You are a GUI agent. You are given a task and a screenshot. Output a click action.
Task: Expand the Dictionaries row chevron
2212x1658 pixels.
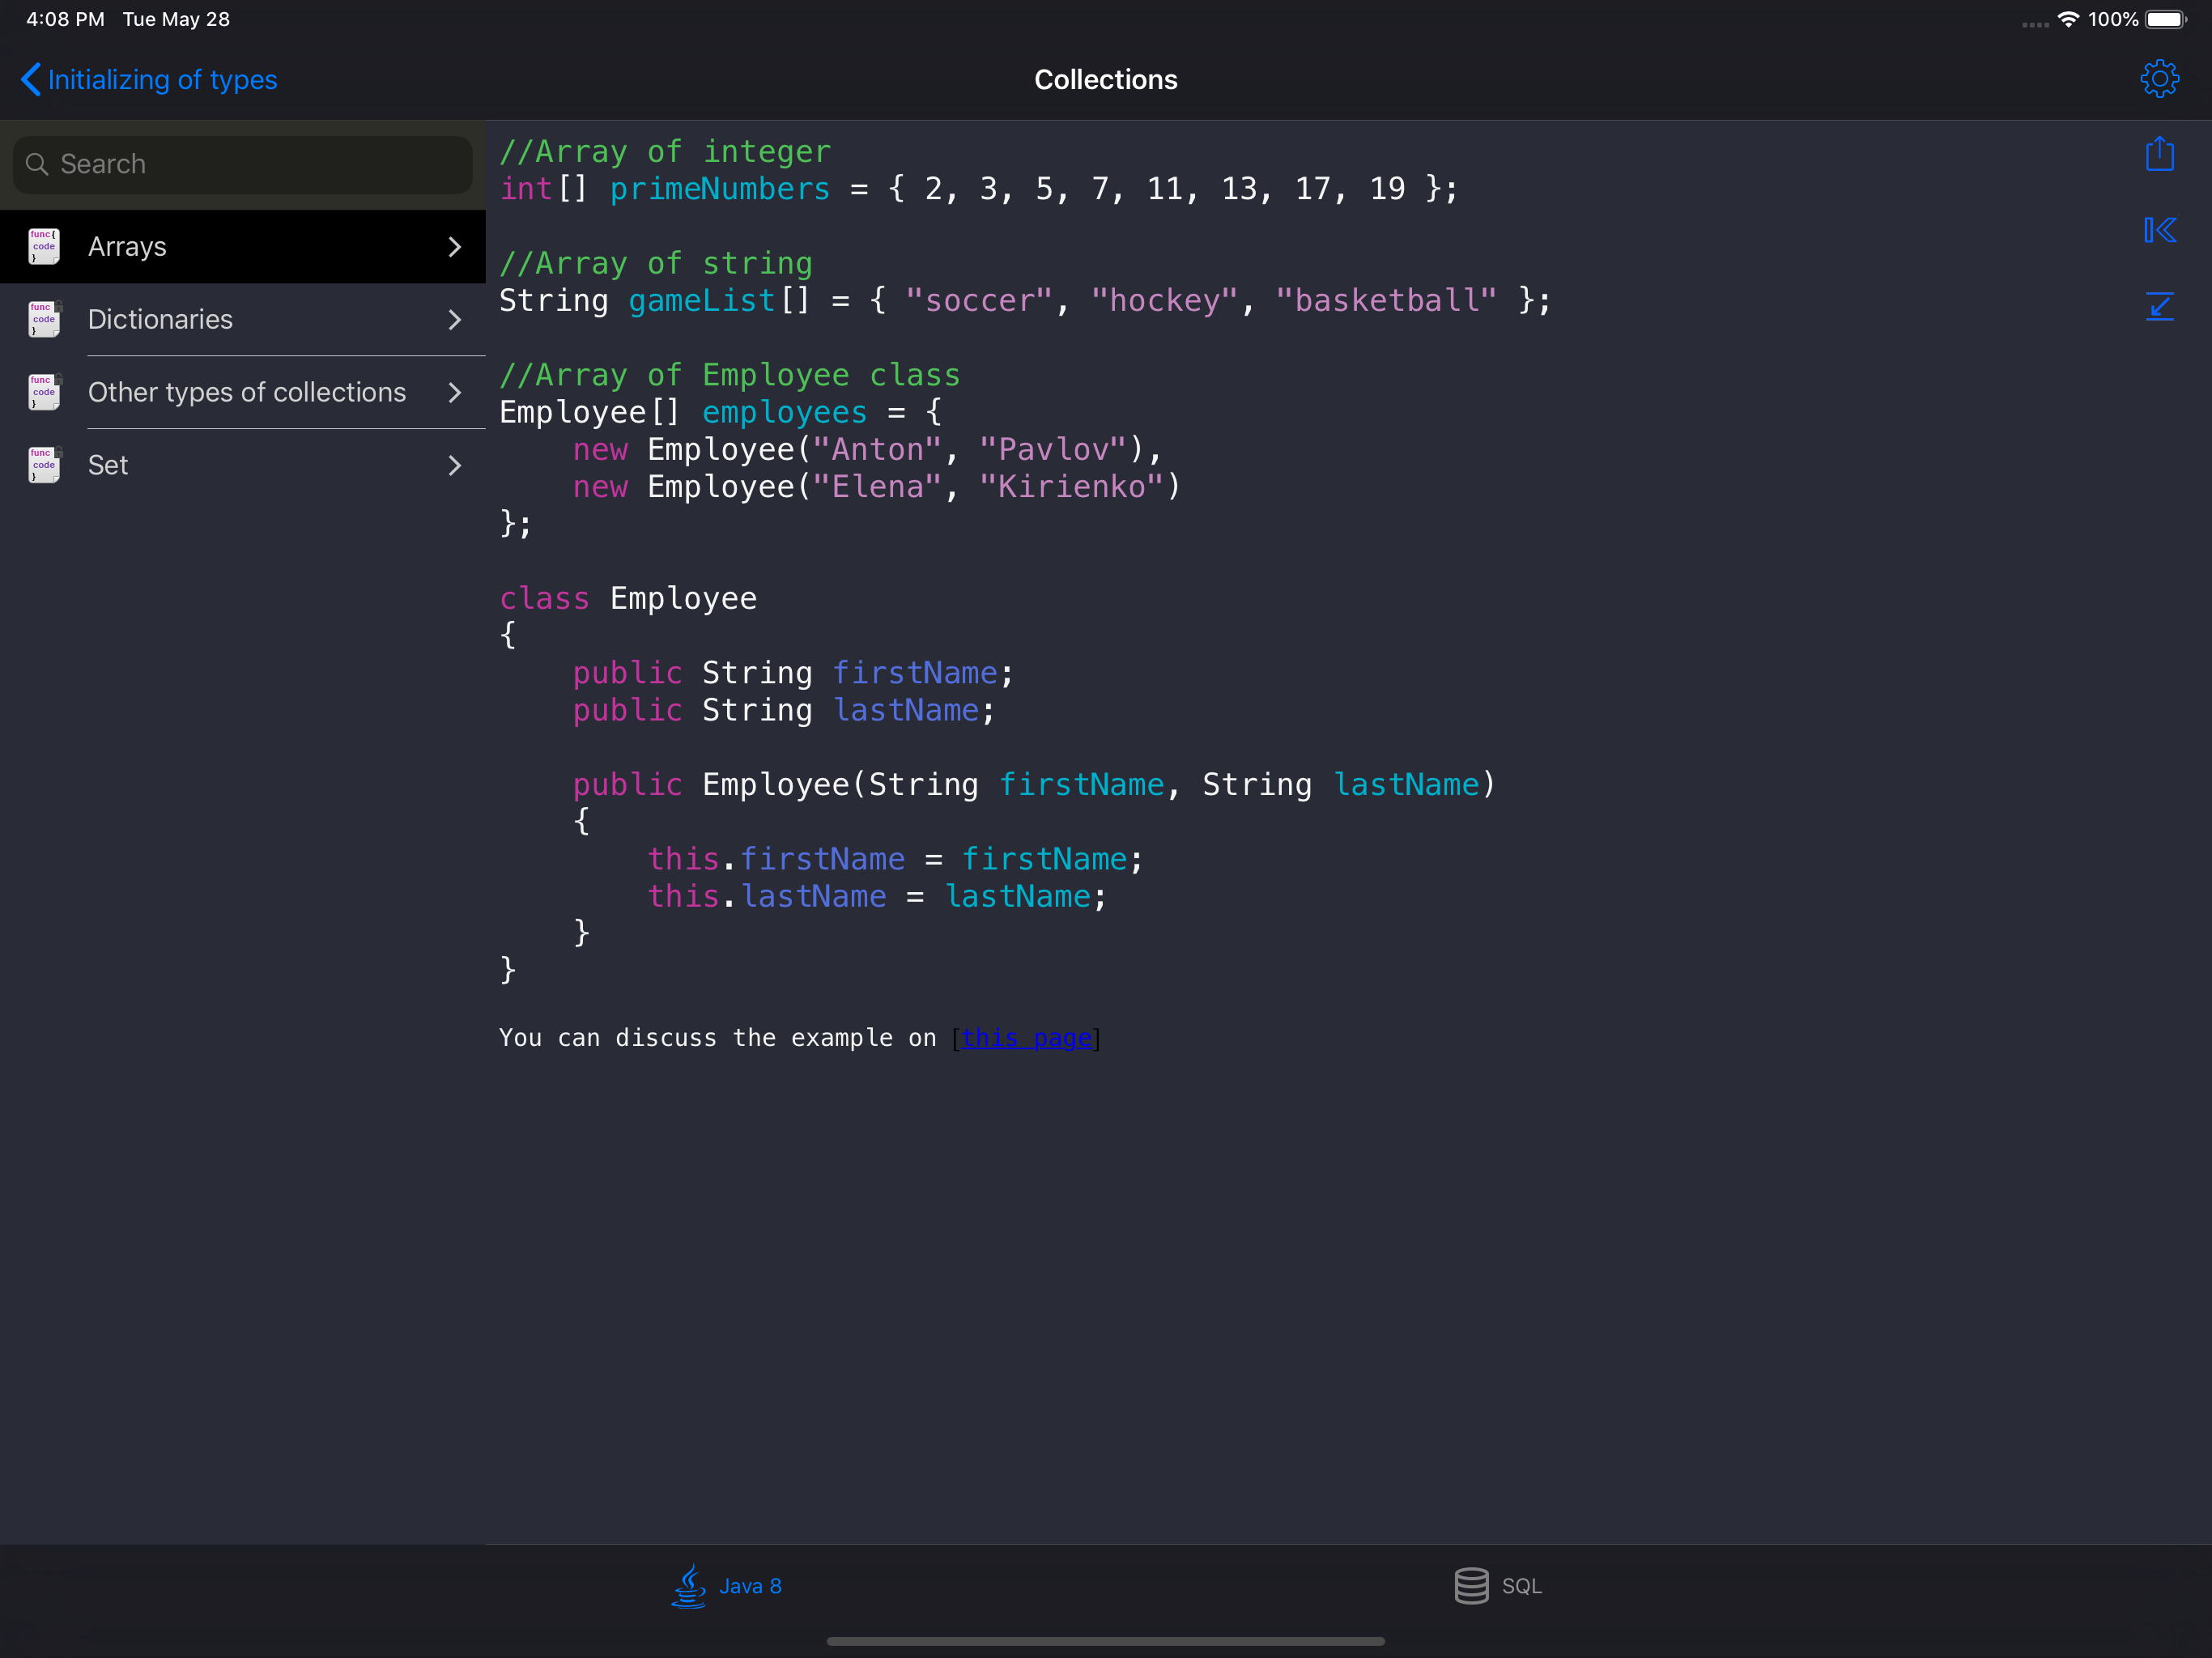pyautogui.click(x=455, y=319)
